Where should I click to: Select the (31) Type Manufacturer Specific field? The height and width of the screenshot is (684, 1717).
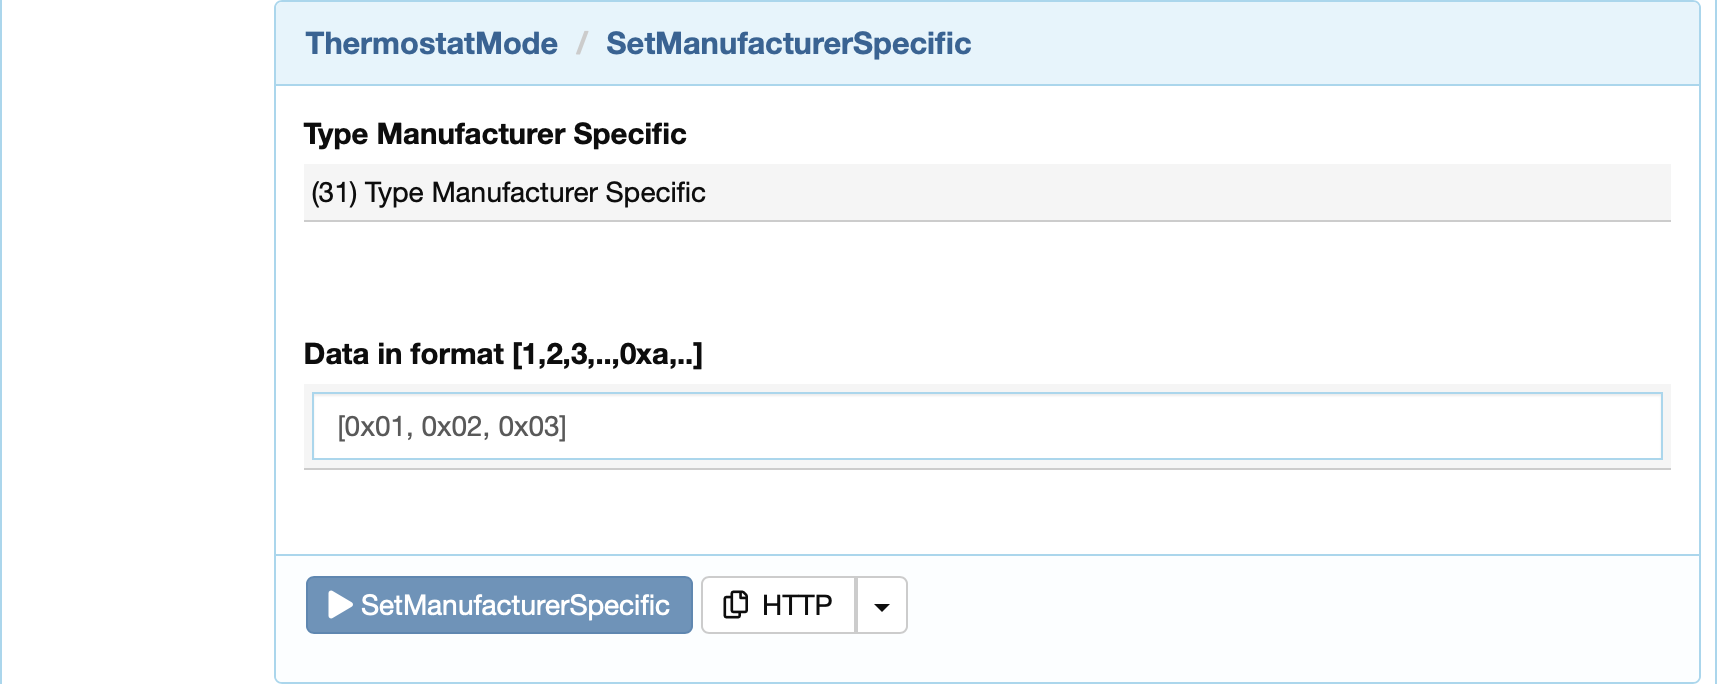pos(987,192)
